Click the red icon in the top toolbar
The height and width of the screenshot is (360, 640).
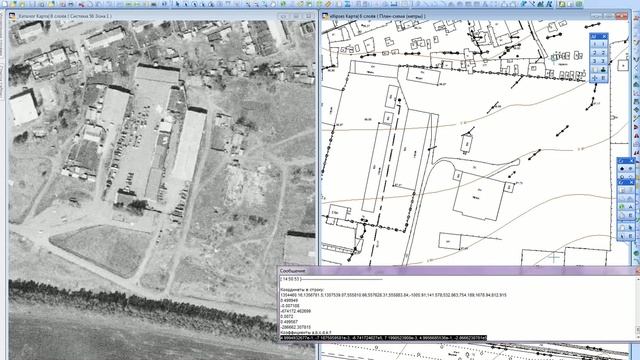[82, 4]
